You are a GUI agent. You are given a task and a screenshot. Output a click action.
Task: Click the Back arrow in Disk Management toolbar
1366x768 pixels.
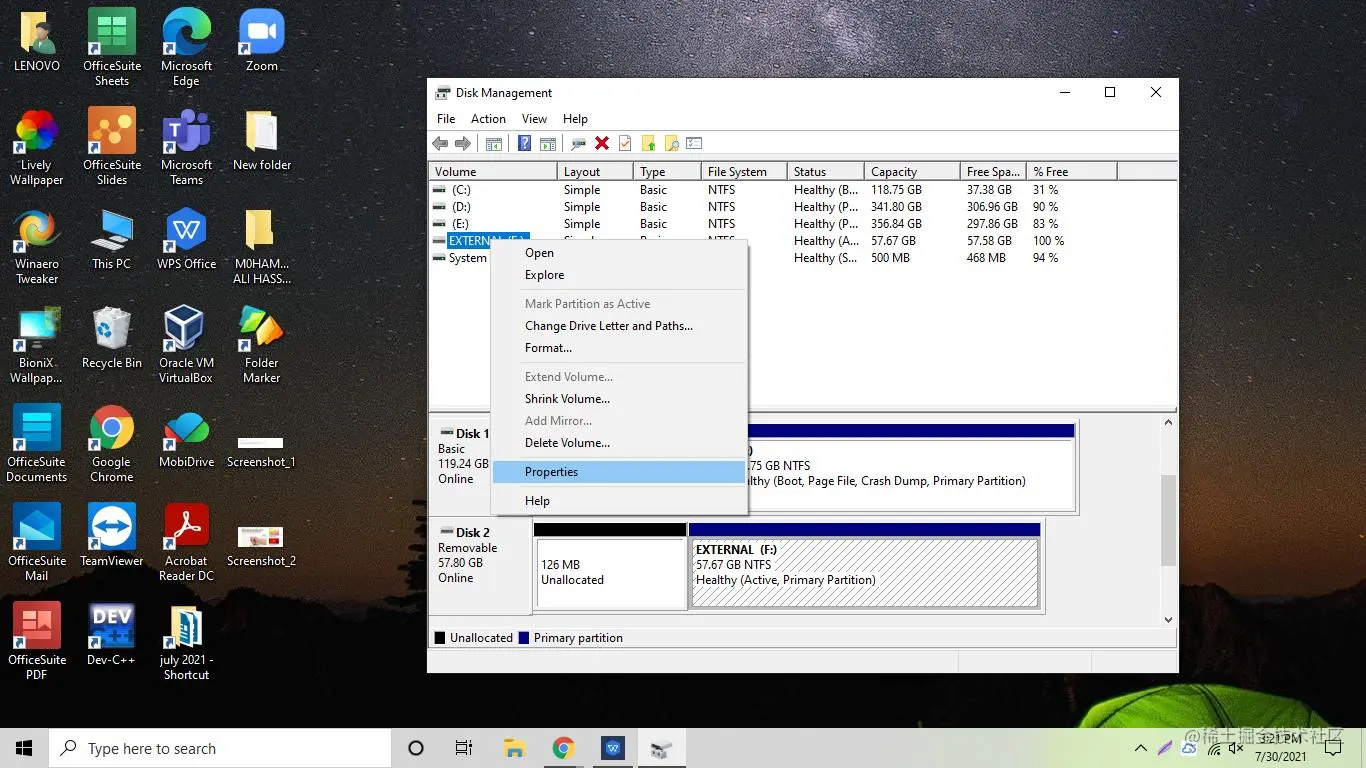pos(440,143)
